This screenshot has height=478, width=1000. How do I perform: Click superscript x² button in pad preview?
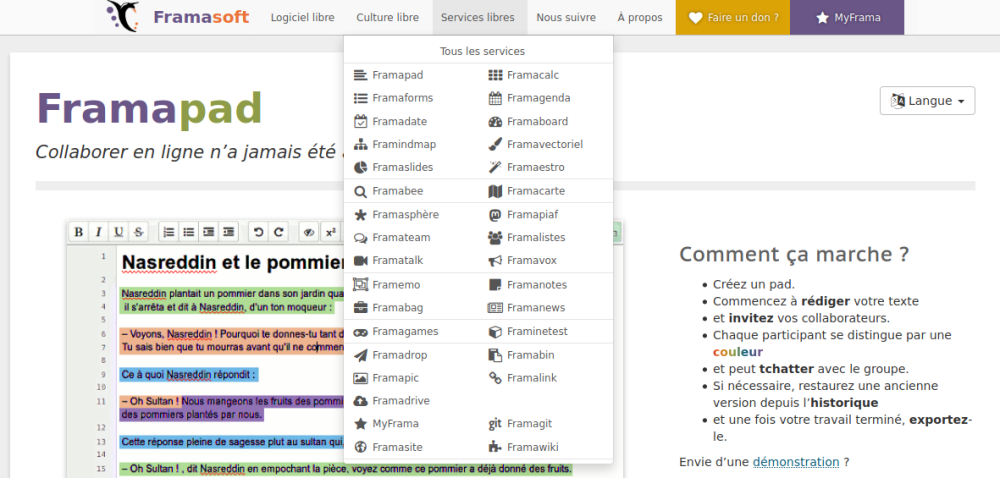pos(330,232)
